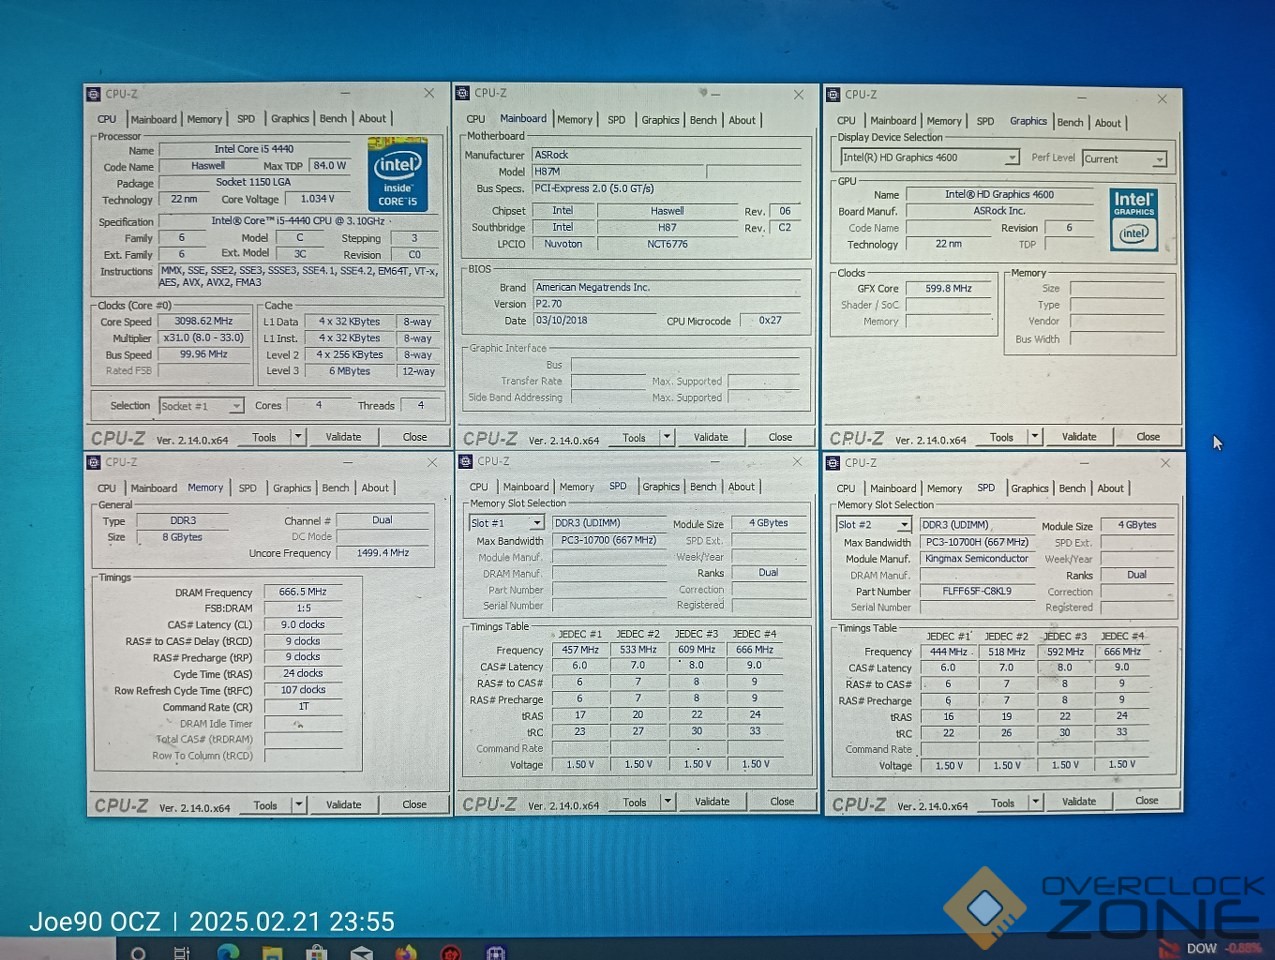The height and width of the screenshot is (960, 1275).
Task: Open the Mainboard tab in the Slot #1 SPD window
Action: [526, 487]
